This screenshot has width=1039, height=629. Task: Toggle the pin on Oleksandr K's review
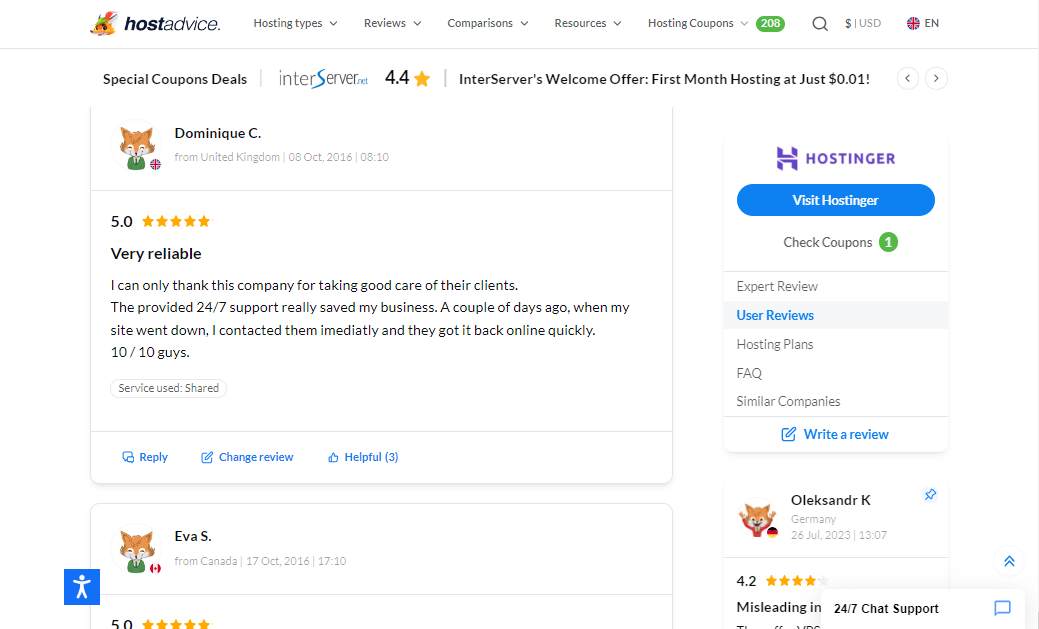[930, 494]
